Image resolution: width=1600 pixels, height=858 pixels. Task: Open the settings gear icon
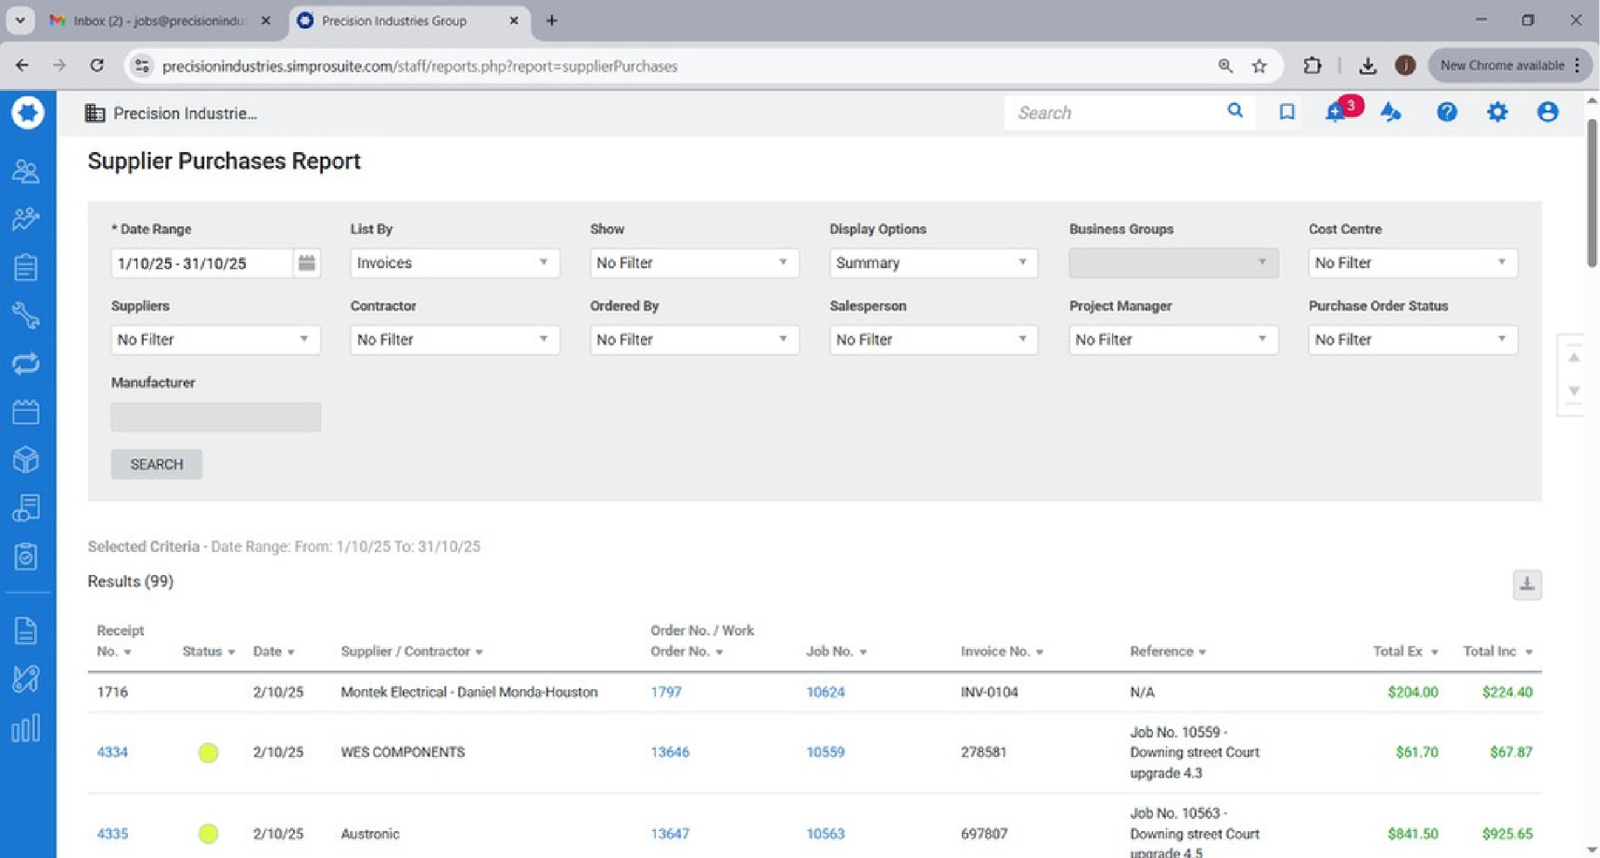coord(1496,112)
